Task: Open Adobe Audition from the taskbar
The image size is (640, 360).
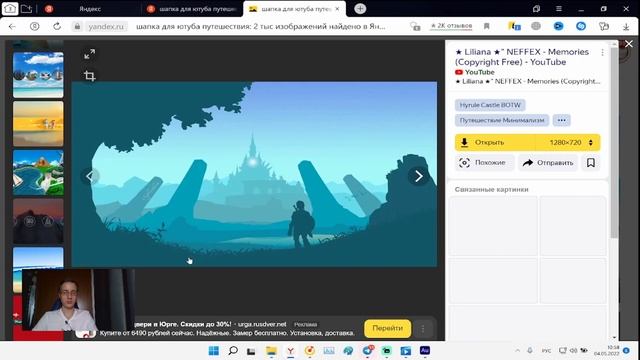Action: [425, 351]
